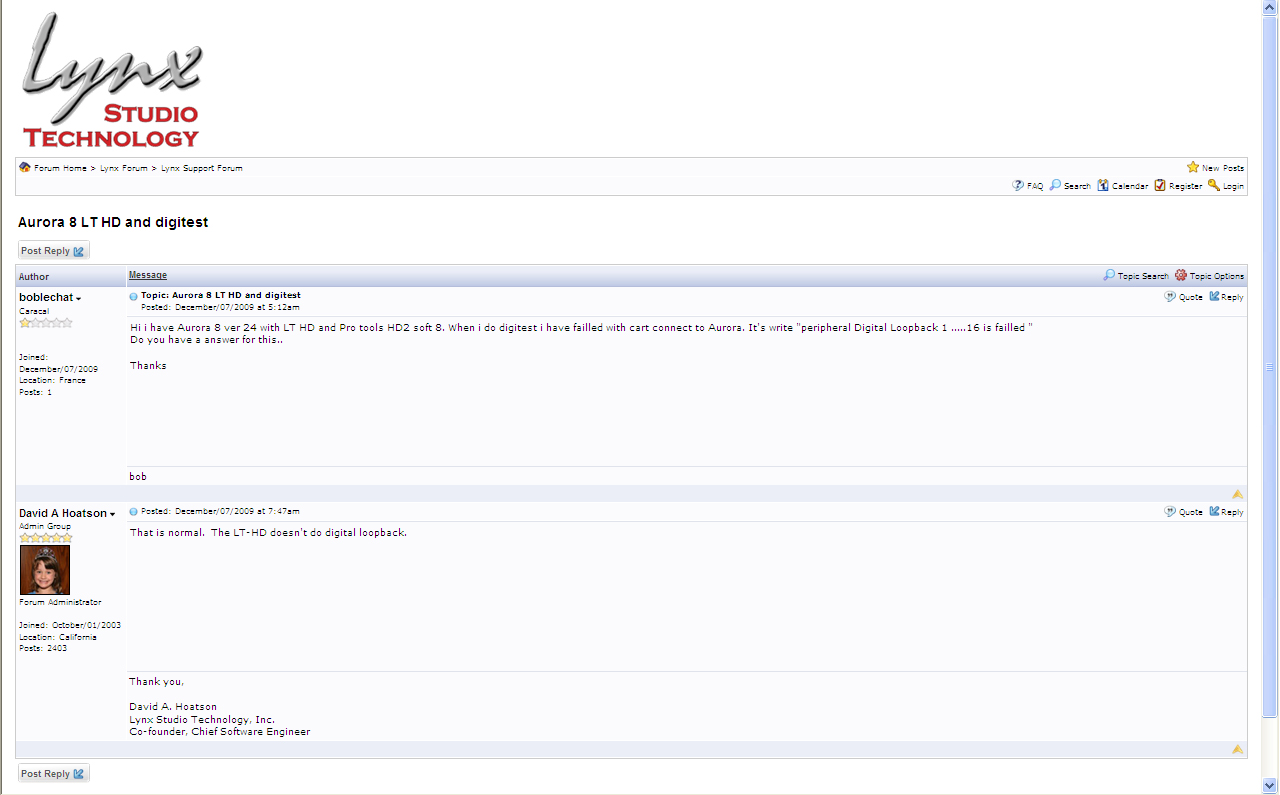
Task: Click the 'Location: California' text
Action: pyautogui.click(x=58, y=637)
